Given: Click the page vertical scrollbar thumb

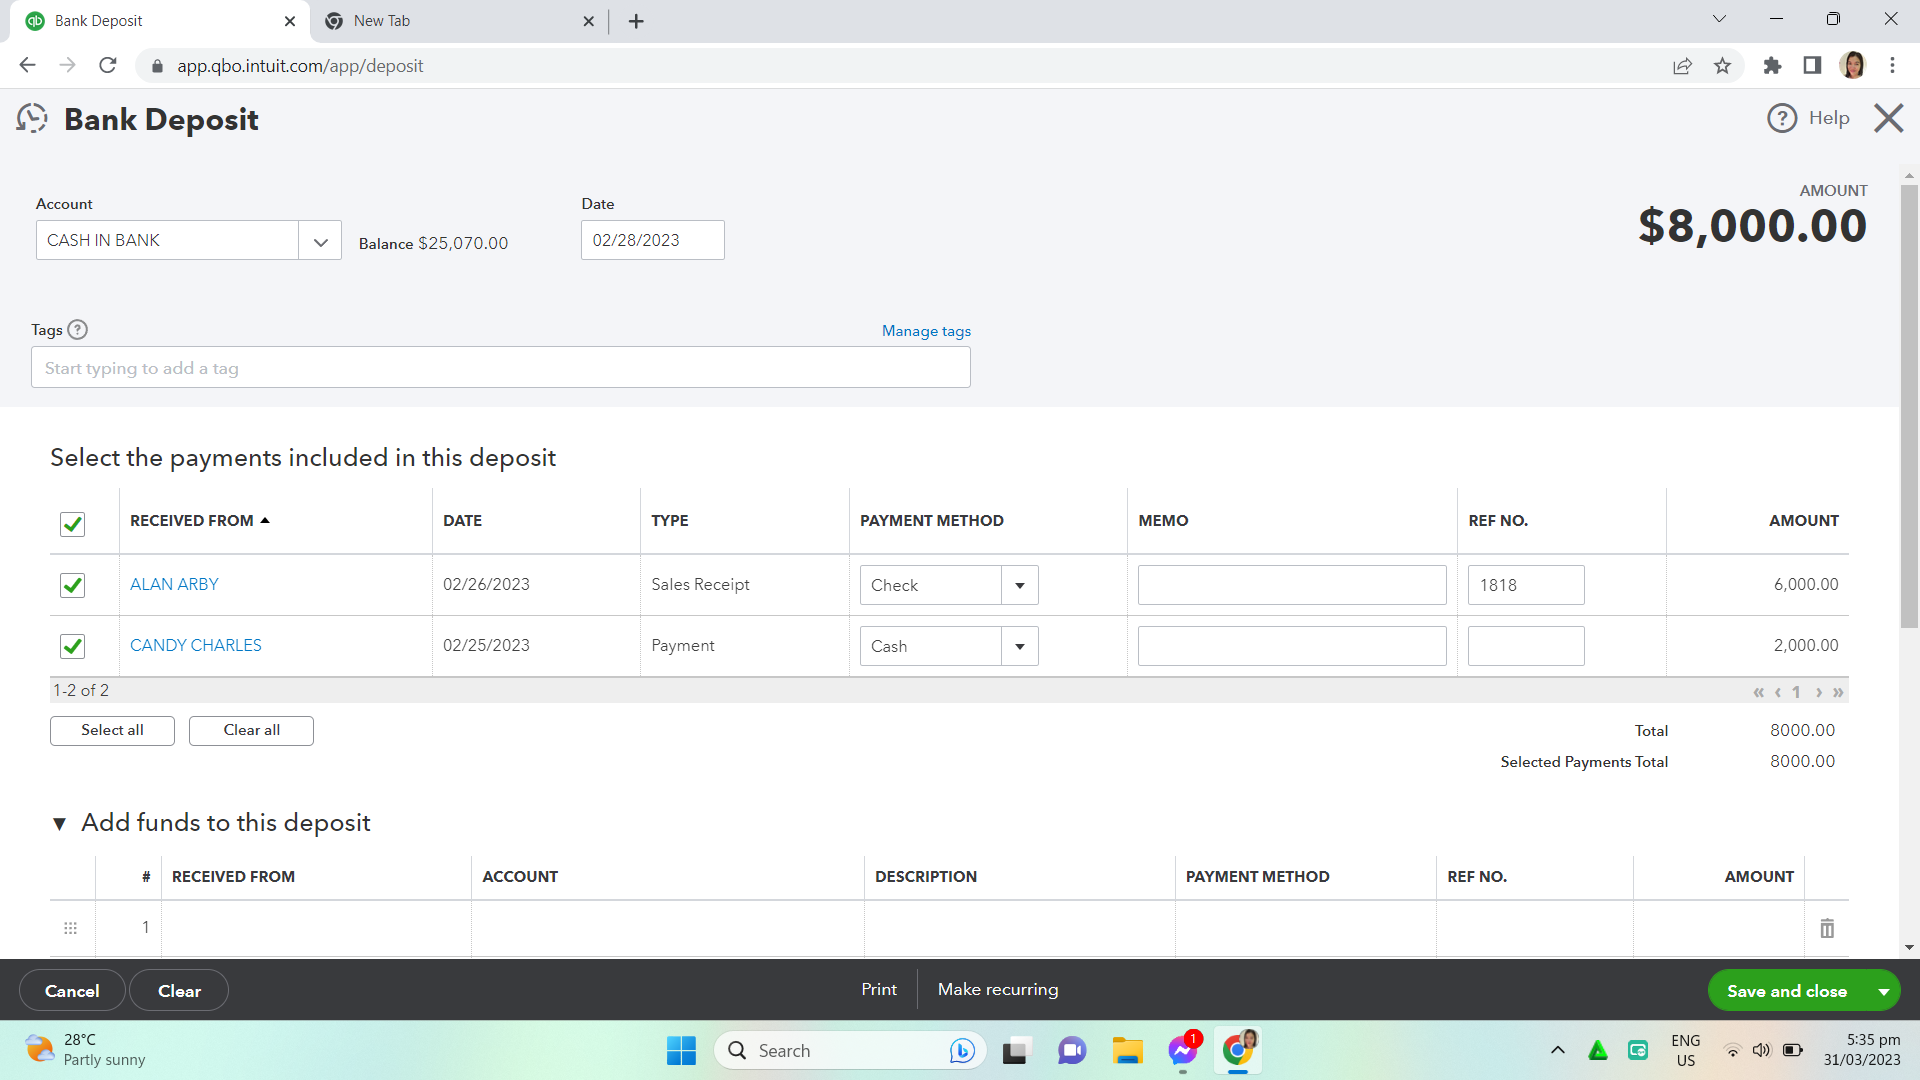Looking at the screenshot, I should tap(1909, 405).
